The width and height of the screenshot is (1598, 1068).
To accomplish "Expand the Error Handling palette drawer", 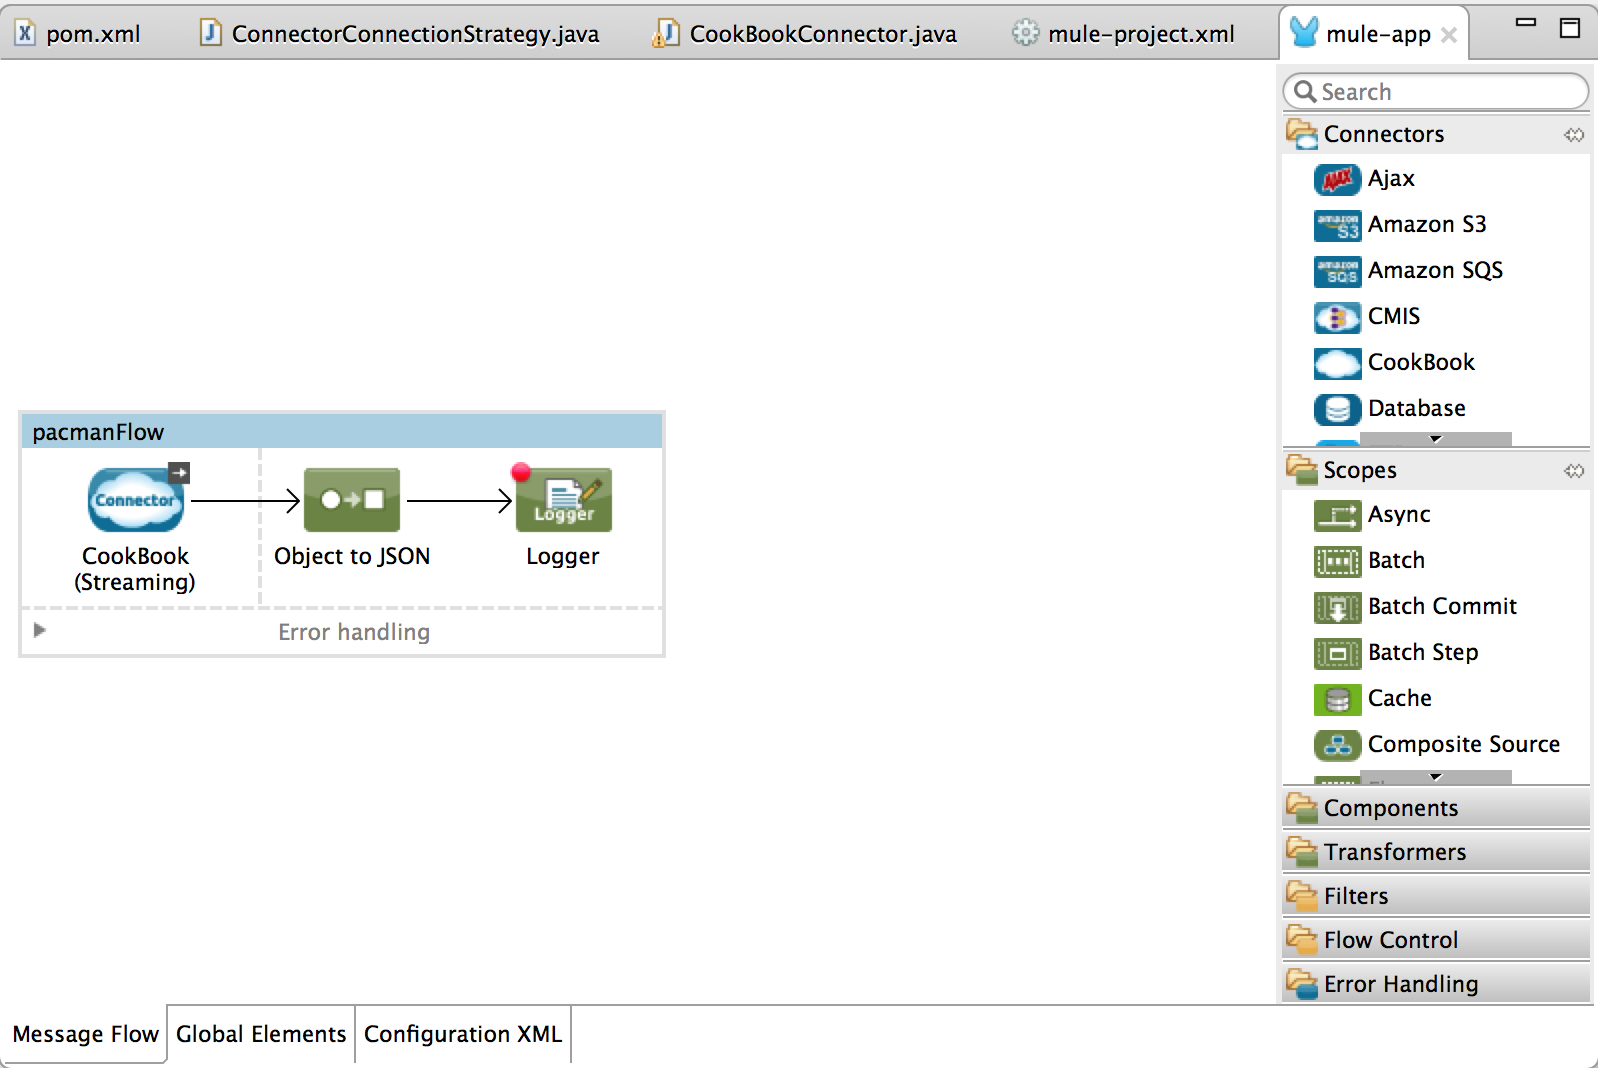I will pos(1436,984).
